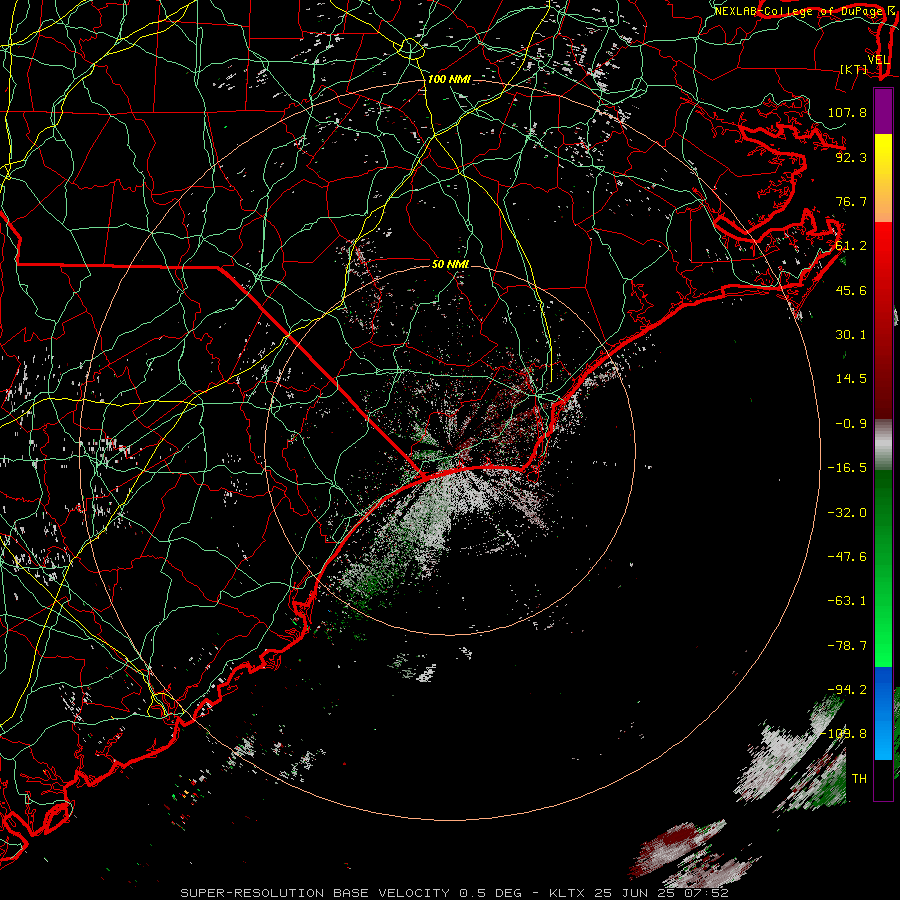Click the Super-Resolution Base Velocity KLTX caption
The width and height of the screenshot is (900, 900).
click(455, 893)
